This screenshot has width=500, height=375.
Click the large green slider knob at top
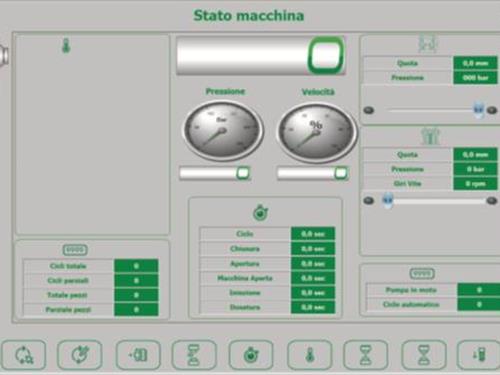326,55
